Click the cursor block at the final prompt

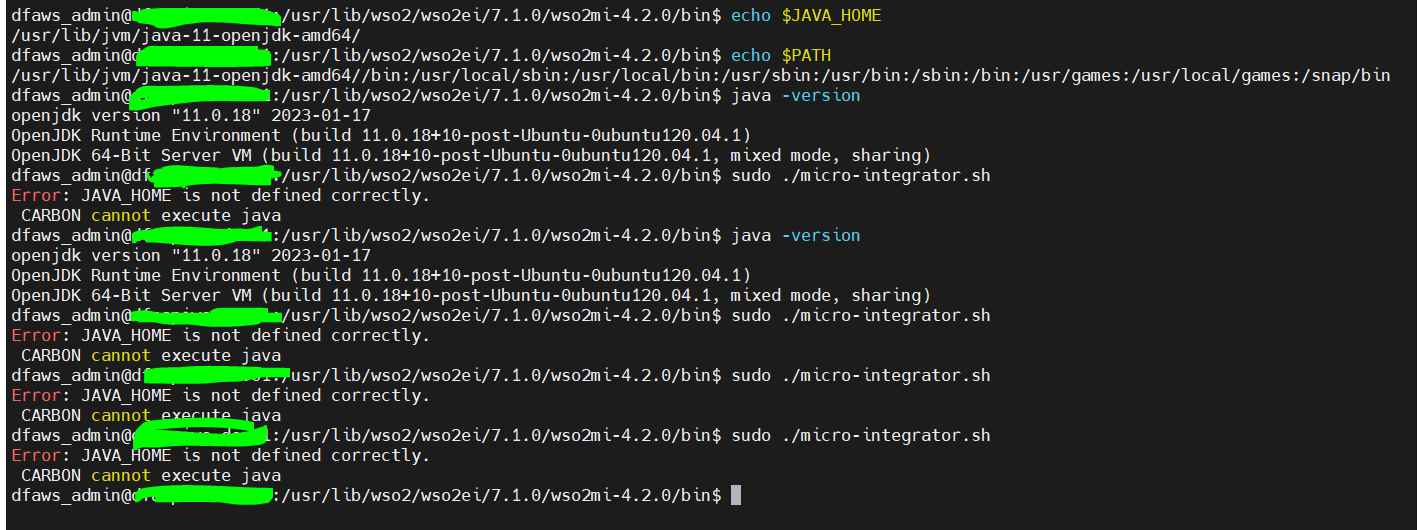click(x=736, y=495)
